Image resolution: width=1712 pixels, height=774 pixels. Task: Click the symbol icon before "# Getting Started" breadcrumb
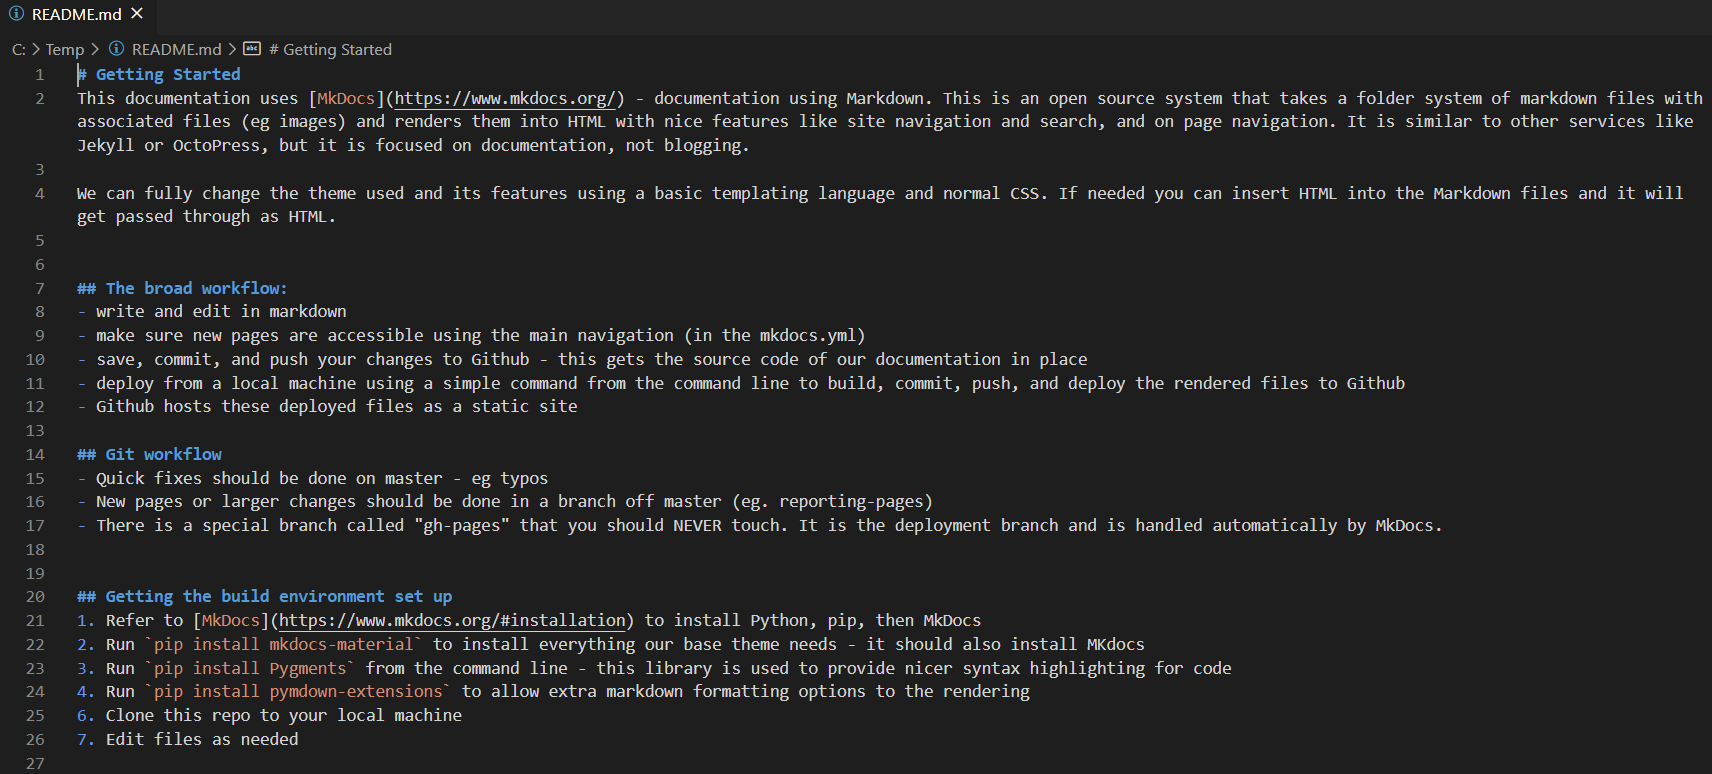pyautogui.click(x=252, y=49)
